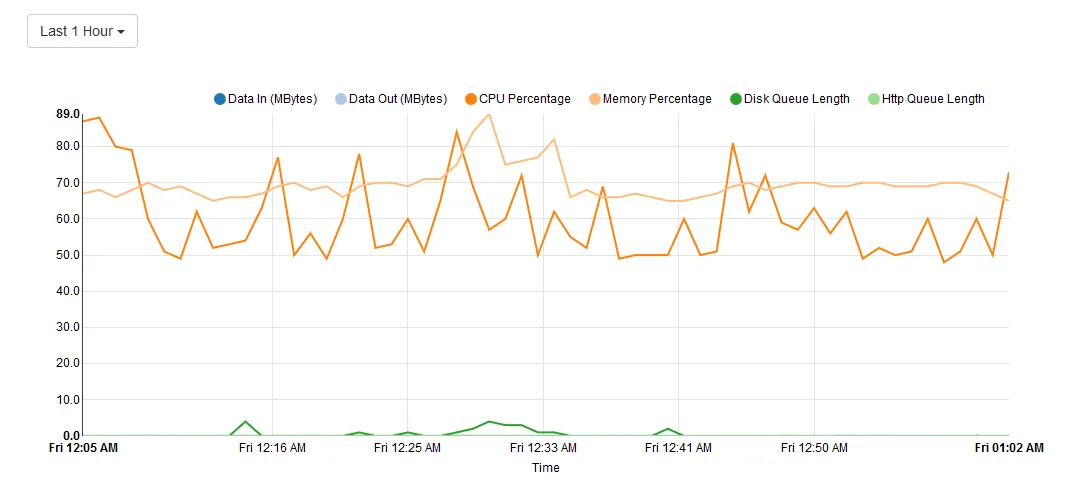Select the Fri 12:50 AM time axis label

click(814, 448)
